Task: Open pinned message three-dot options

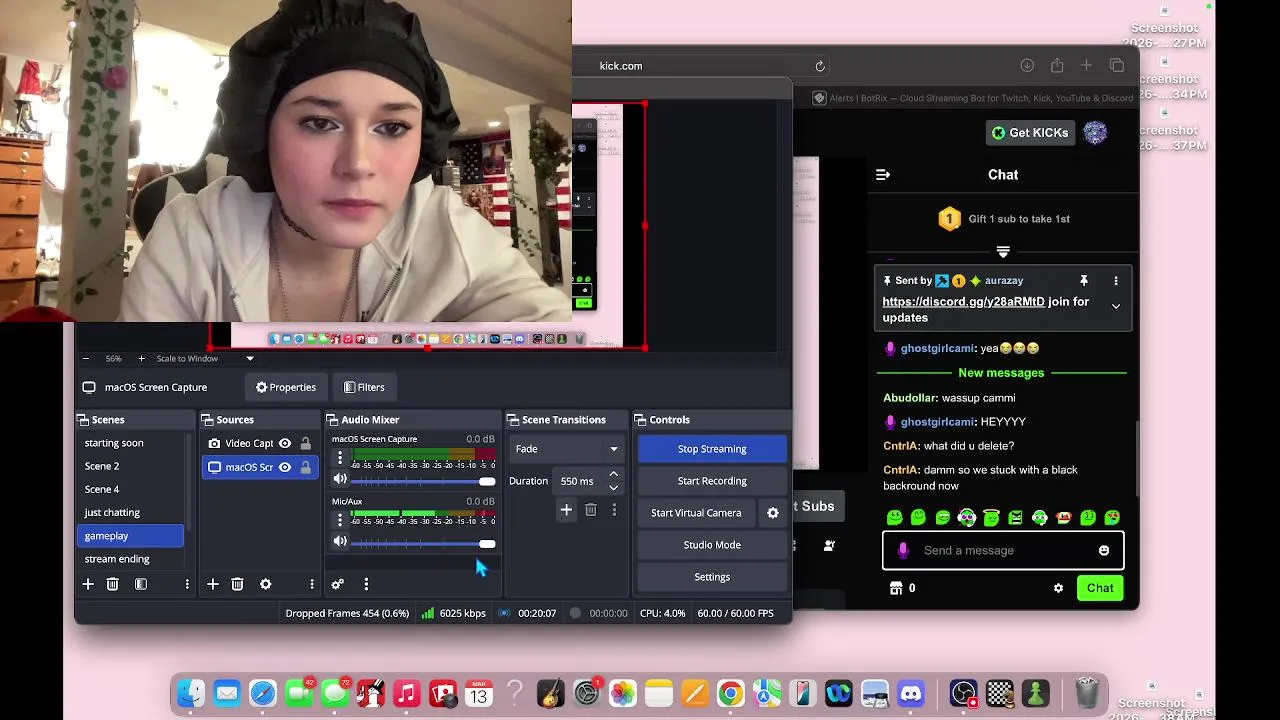Action: point(1116,281)
